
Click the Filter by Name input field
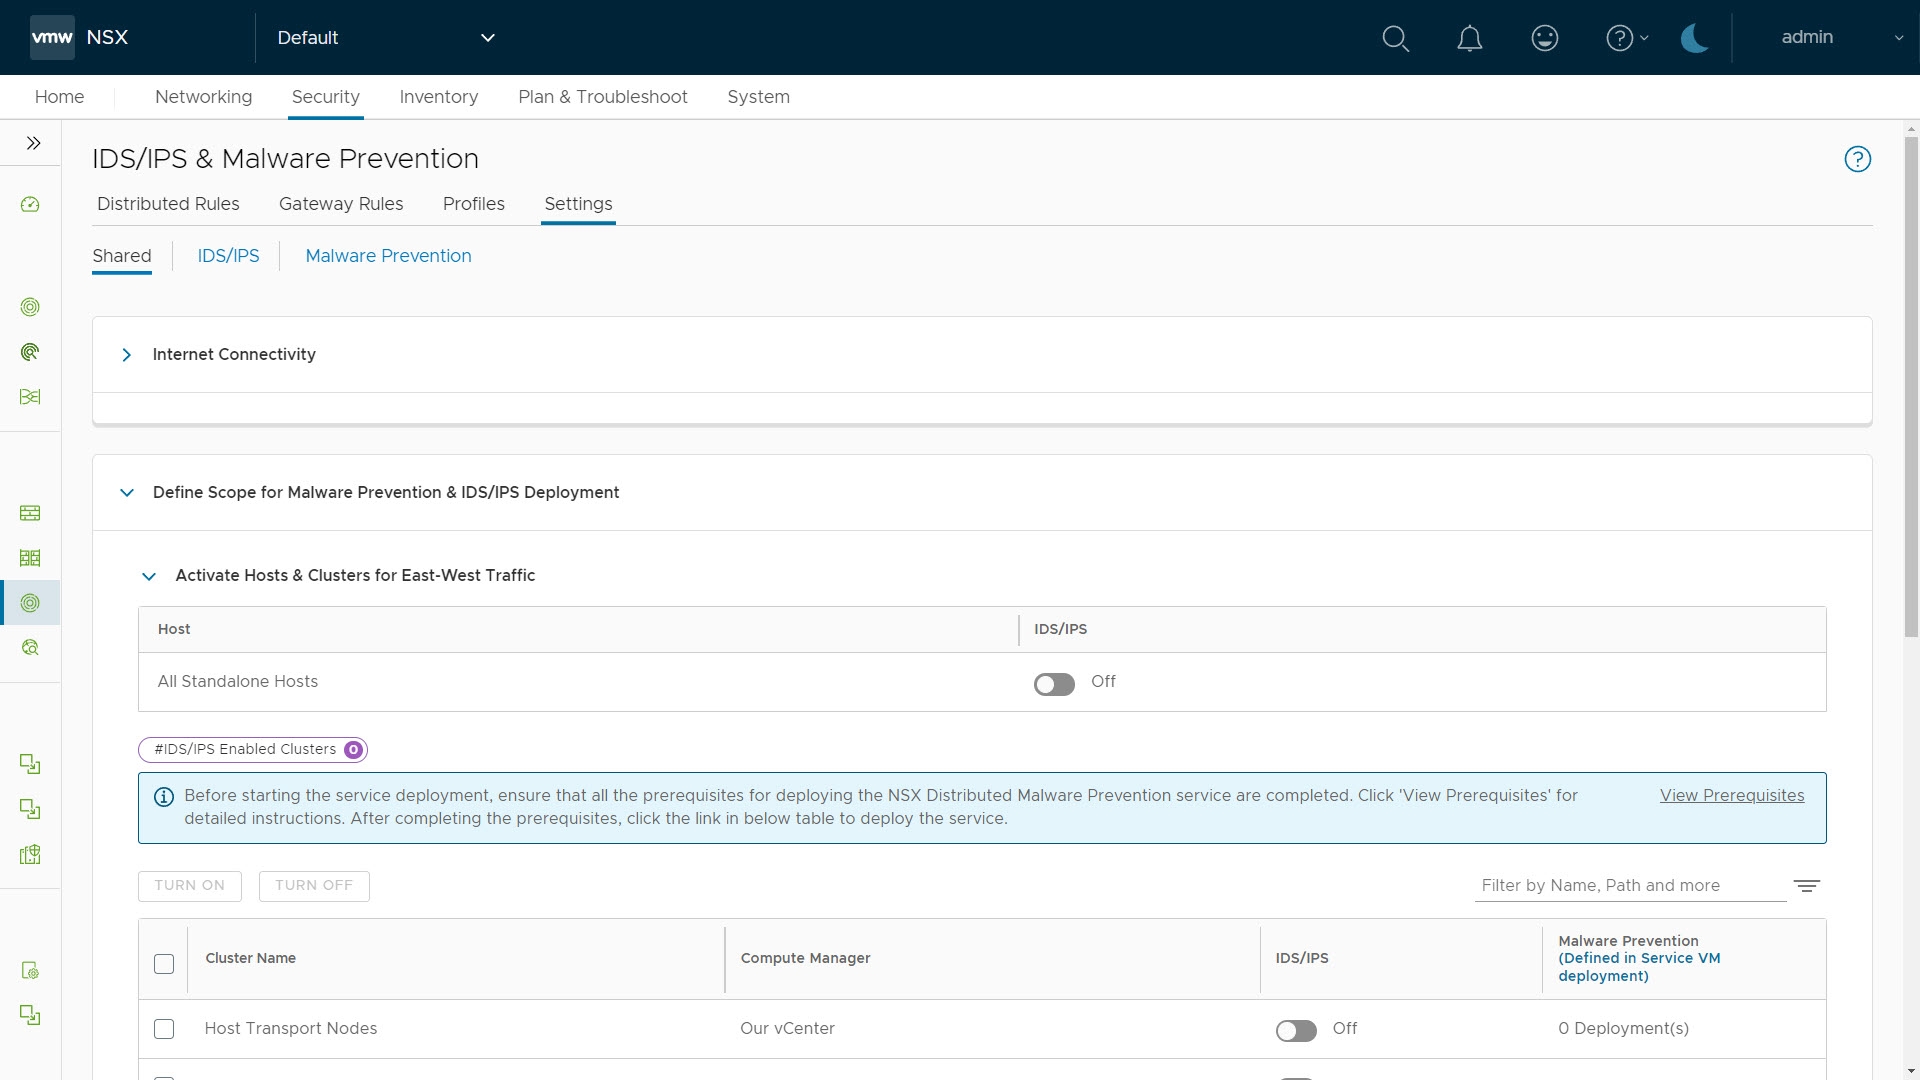[x=1628, y=886]
